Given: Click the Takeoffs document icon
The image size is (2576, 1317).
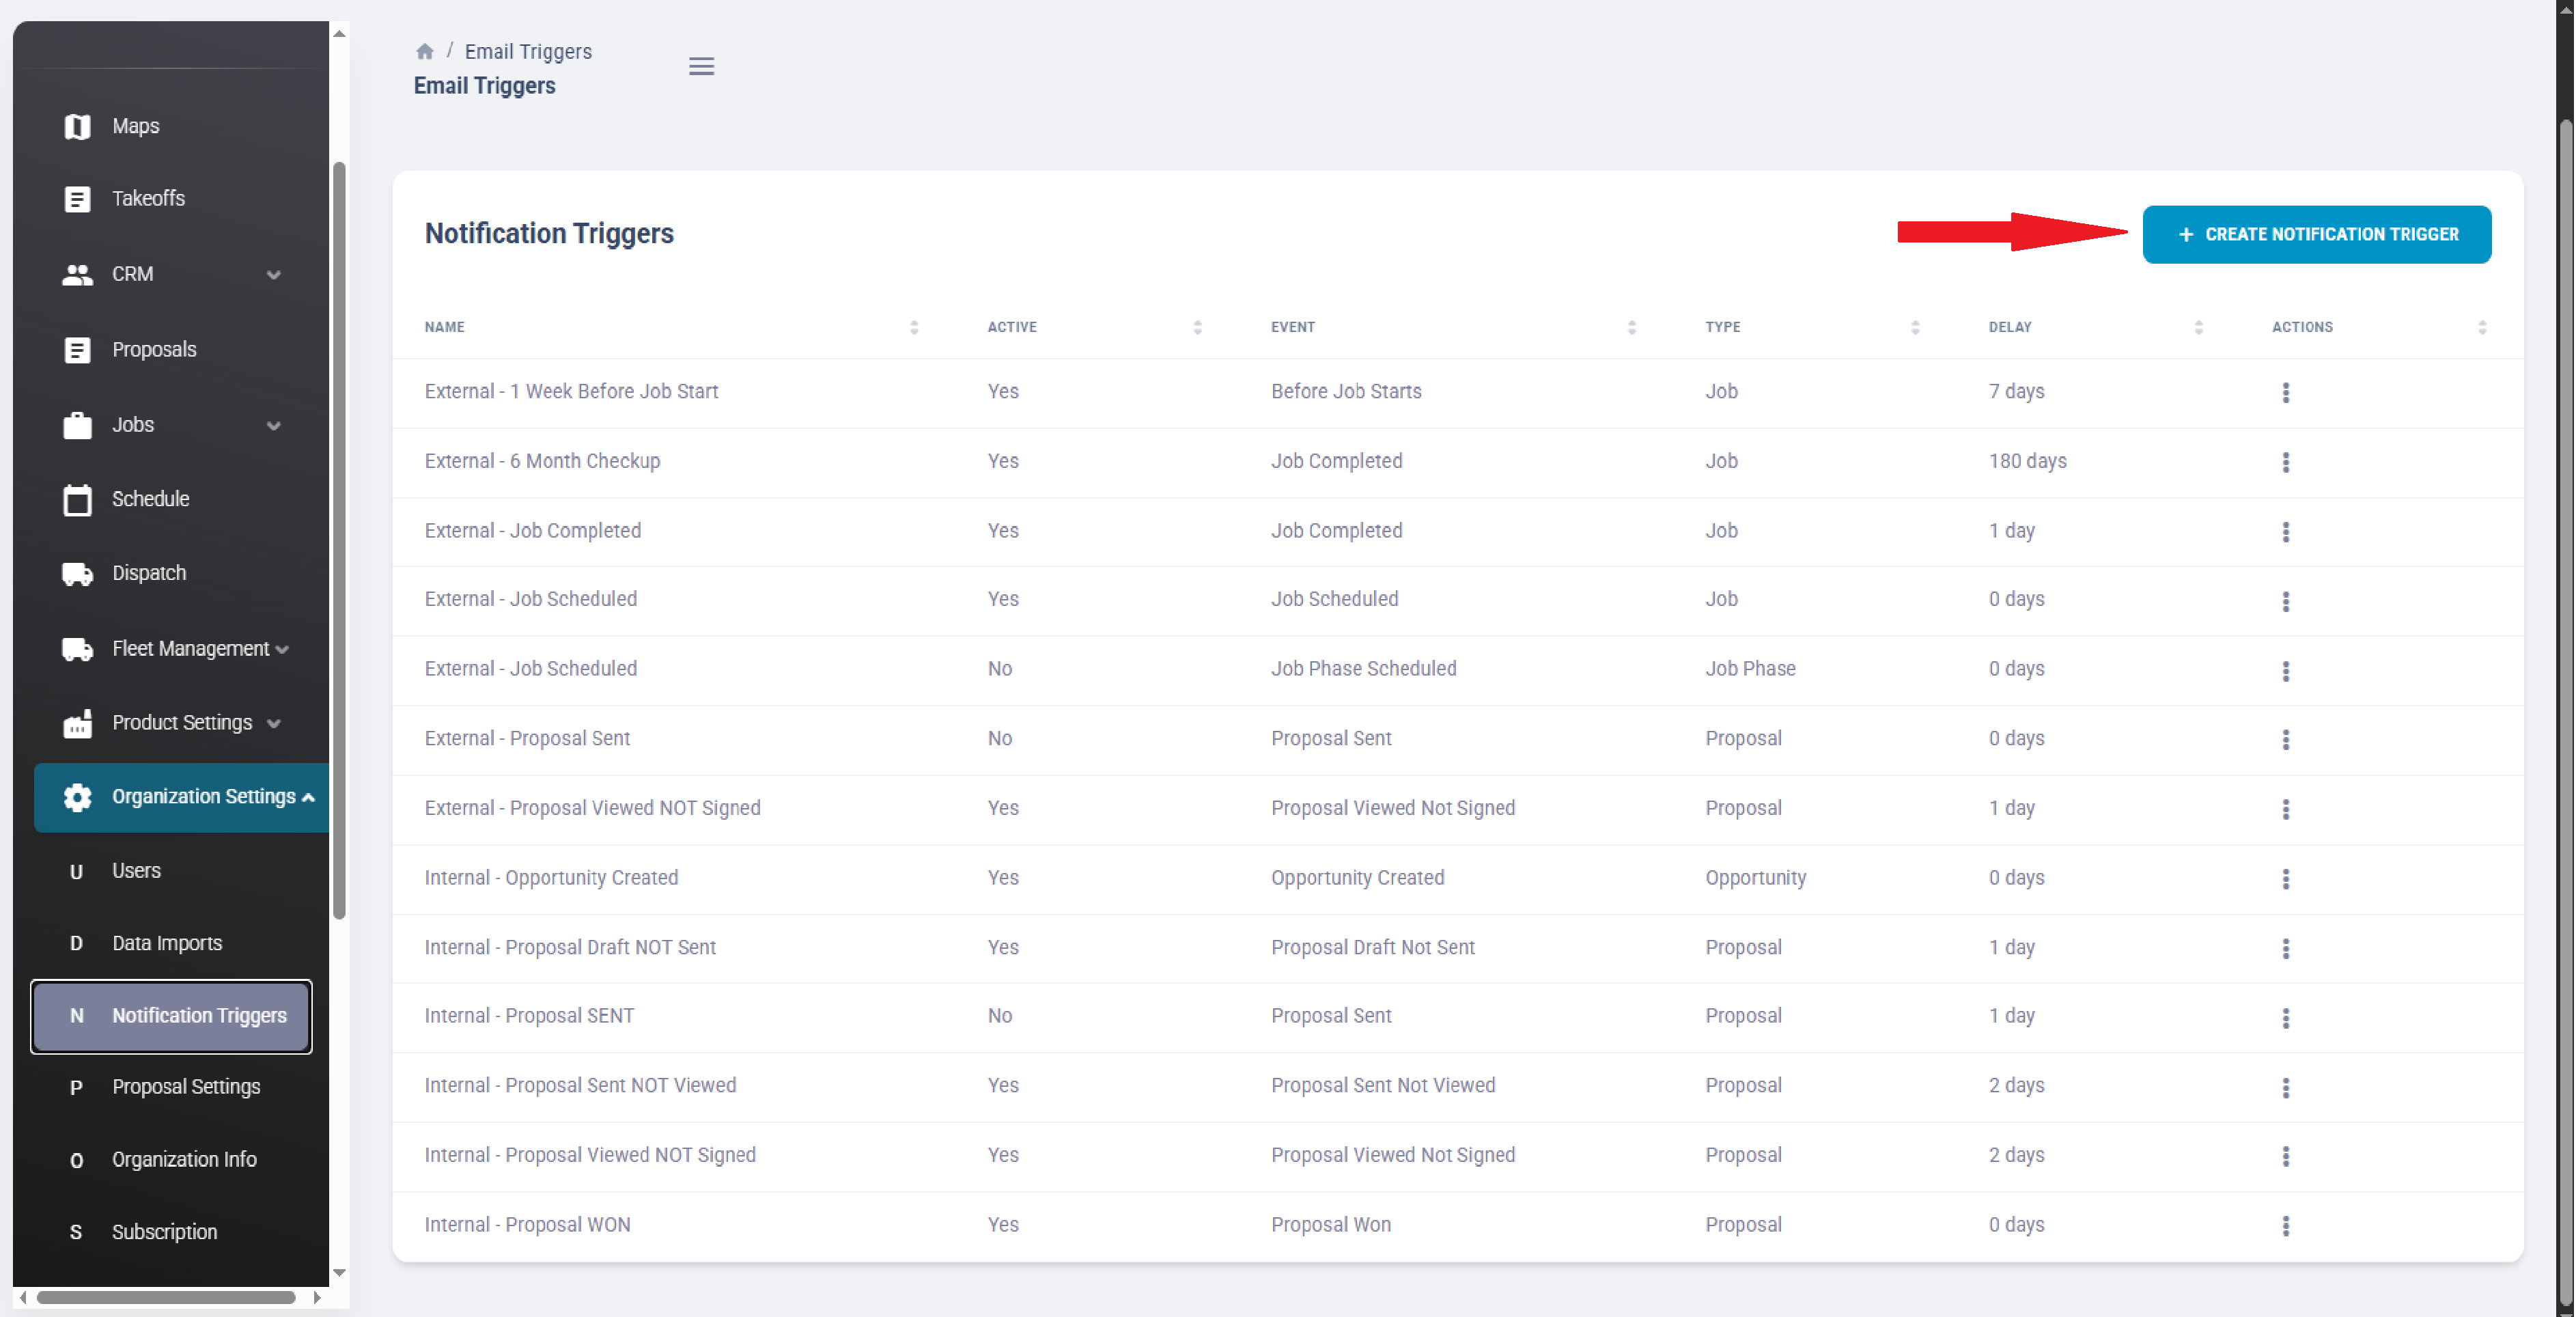Looking at the screenshot, I should tap(77, 199).
